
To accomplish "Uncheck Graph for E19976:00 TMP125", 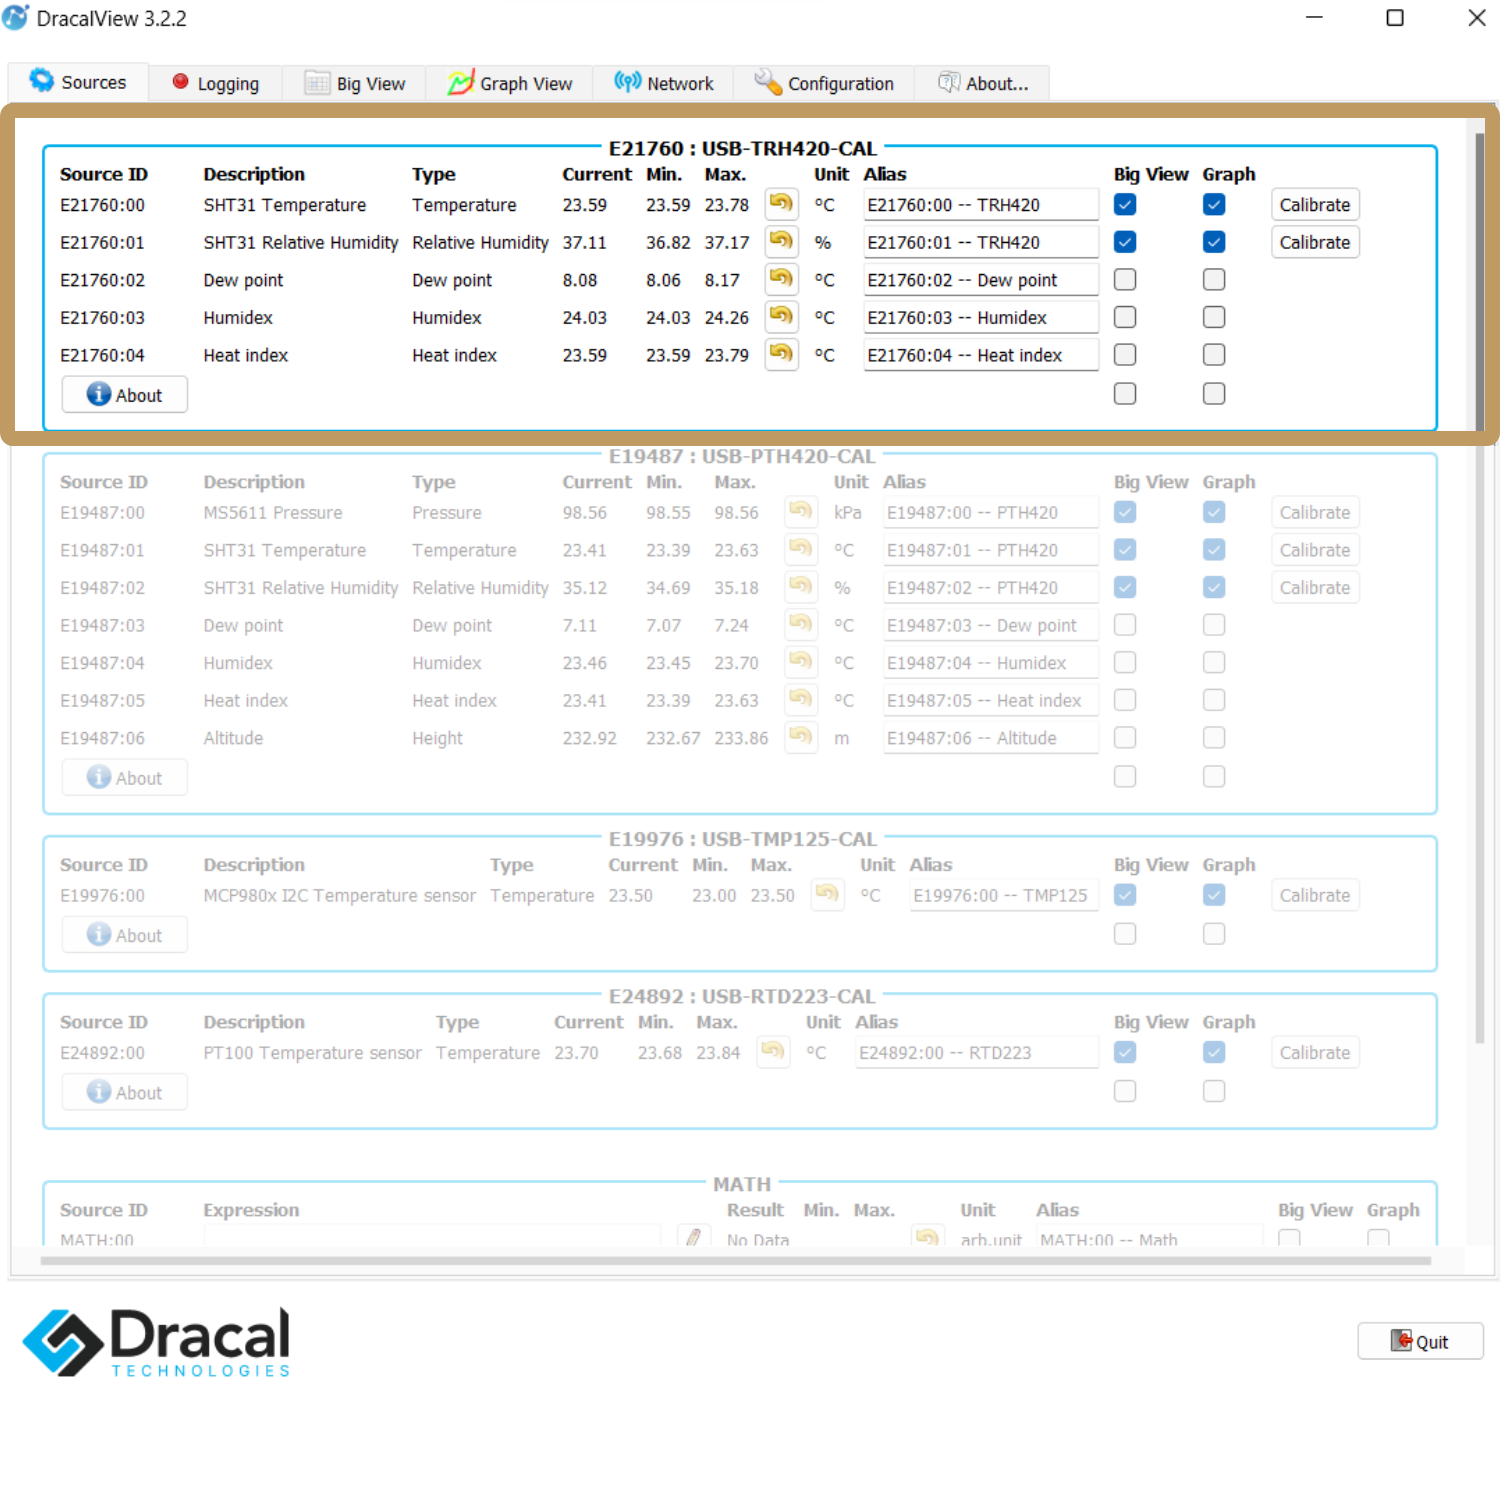I will 1214,895.
